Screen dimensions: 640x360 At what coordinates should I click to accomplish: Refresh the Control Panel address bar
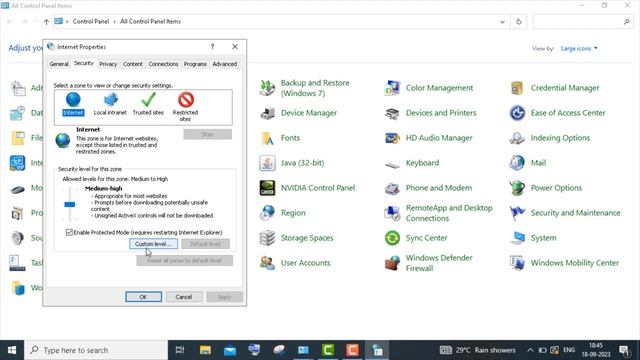tap(519, 22)
